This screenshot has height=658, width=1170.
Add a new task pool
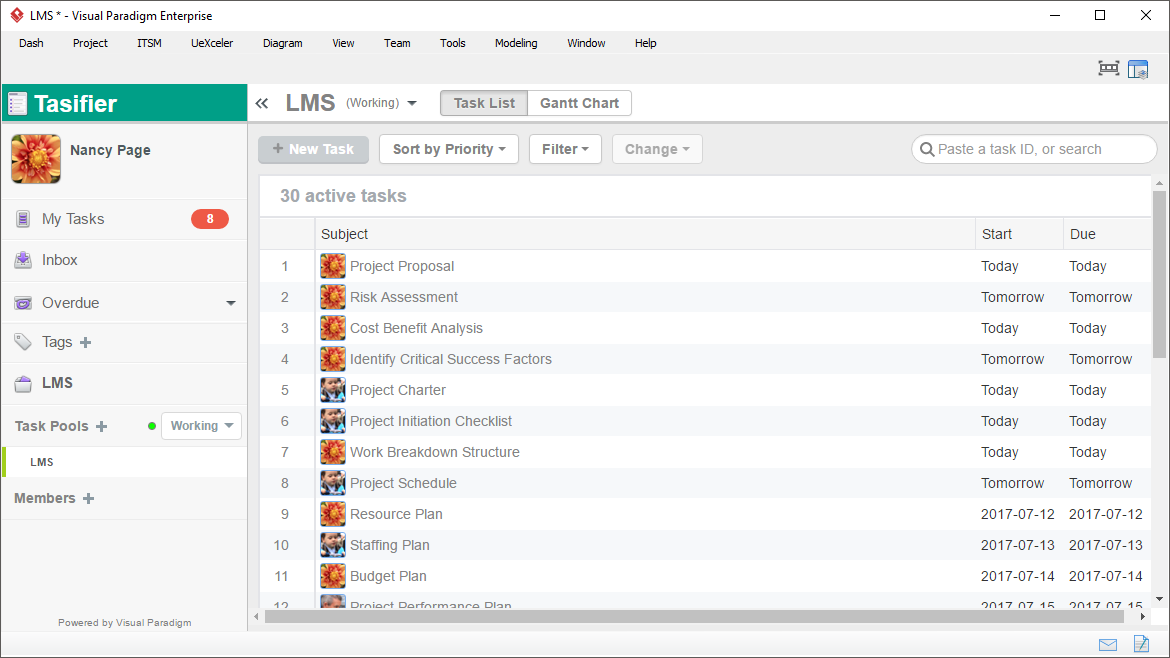(101, 426)
